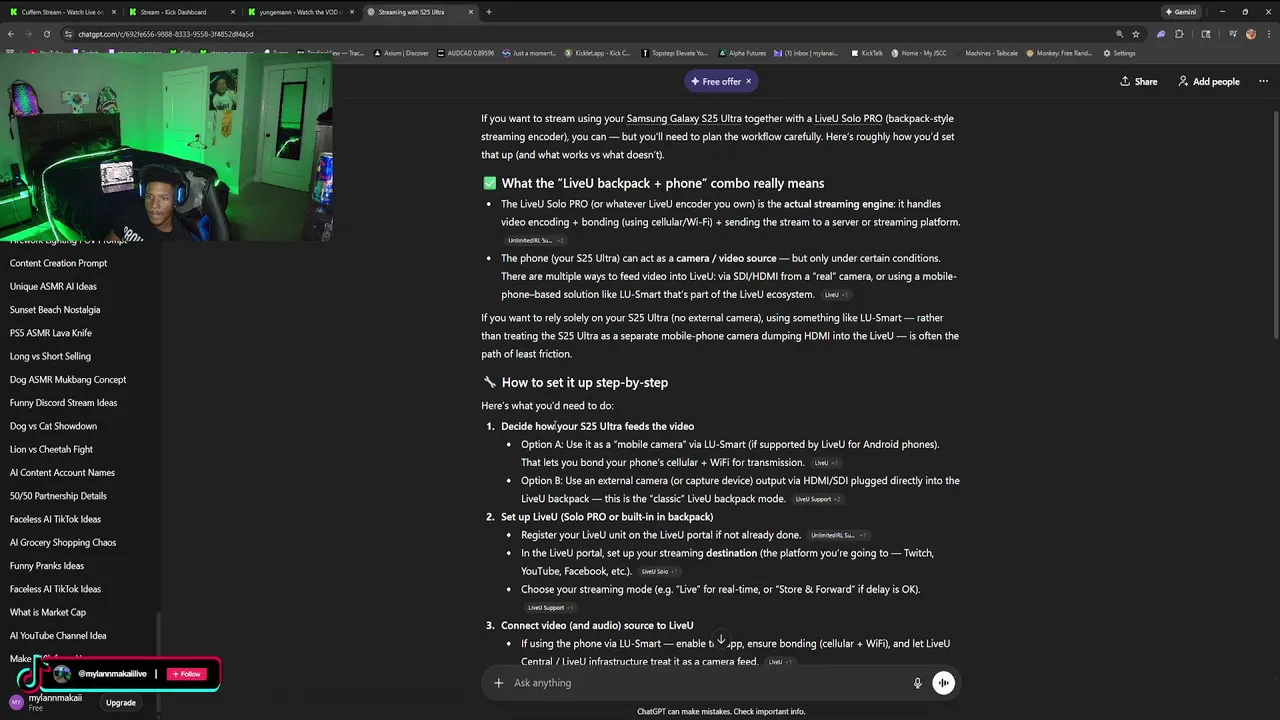The width and height of the screenshot is (1280, 720).
Task: Open the Chrome three-dot menu
Action: pyautogui.click(x=1268, y=34)
